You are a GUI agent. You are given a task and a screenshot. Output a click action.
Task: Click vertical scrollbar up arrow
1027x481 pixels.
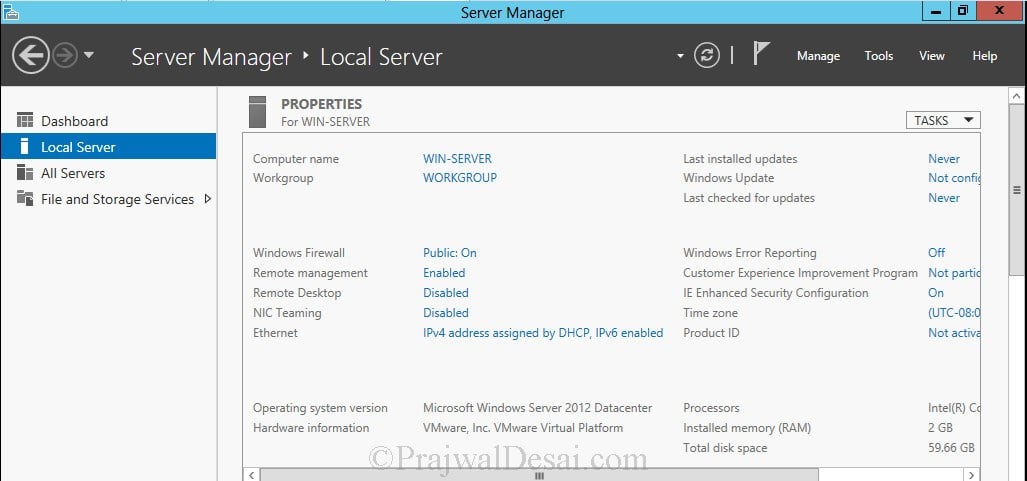tap(1017, 96)
